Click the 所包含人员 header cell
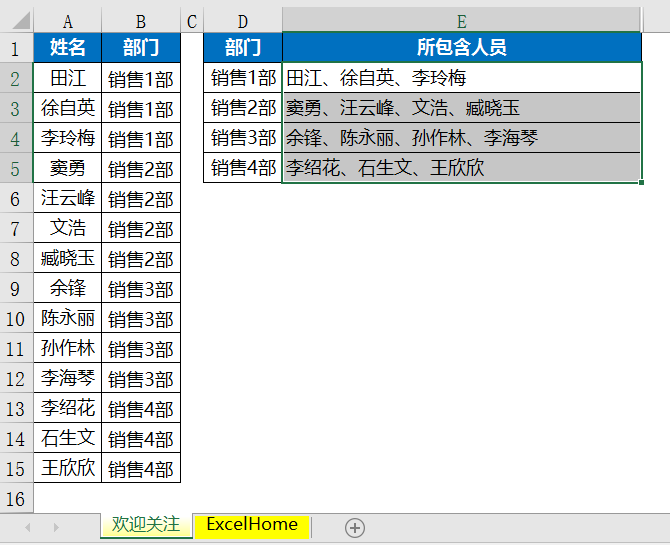670x545 pixels. [x=461, y=47]
